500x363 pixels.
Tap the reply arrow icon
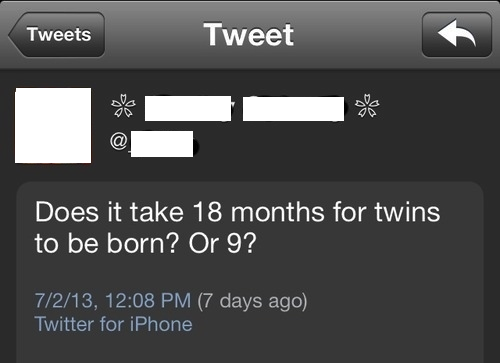pos(457,35)
